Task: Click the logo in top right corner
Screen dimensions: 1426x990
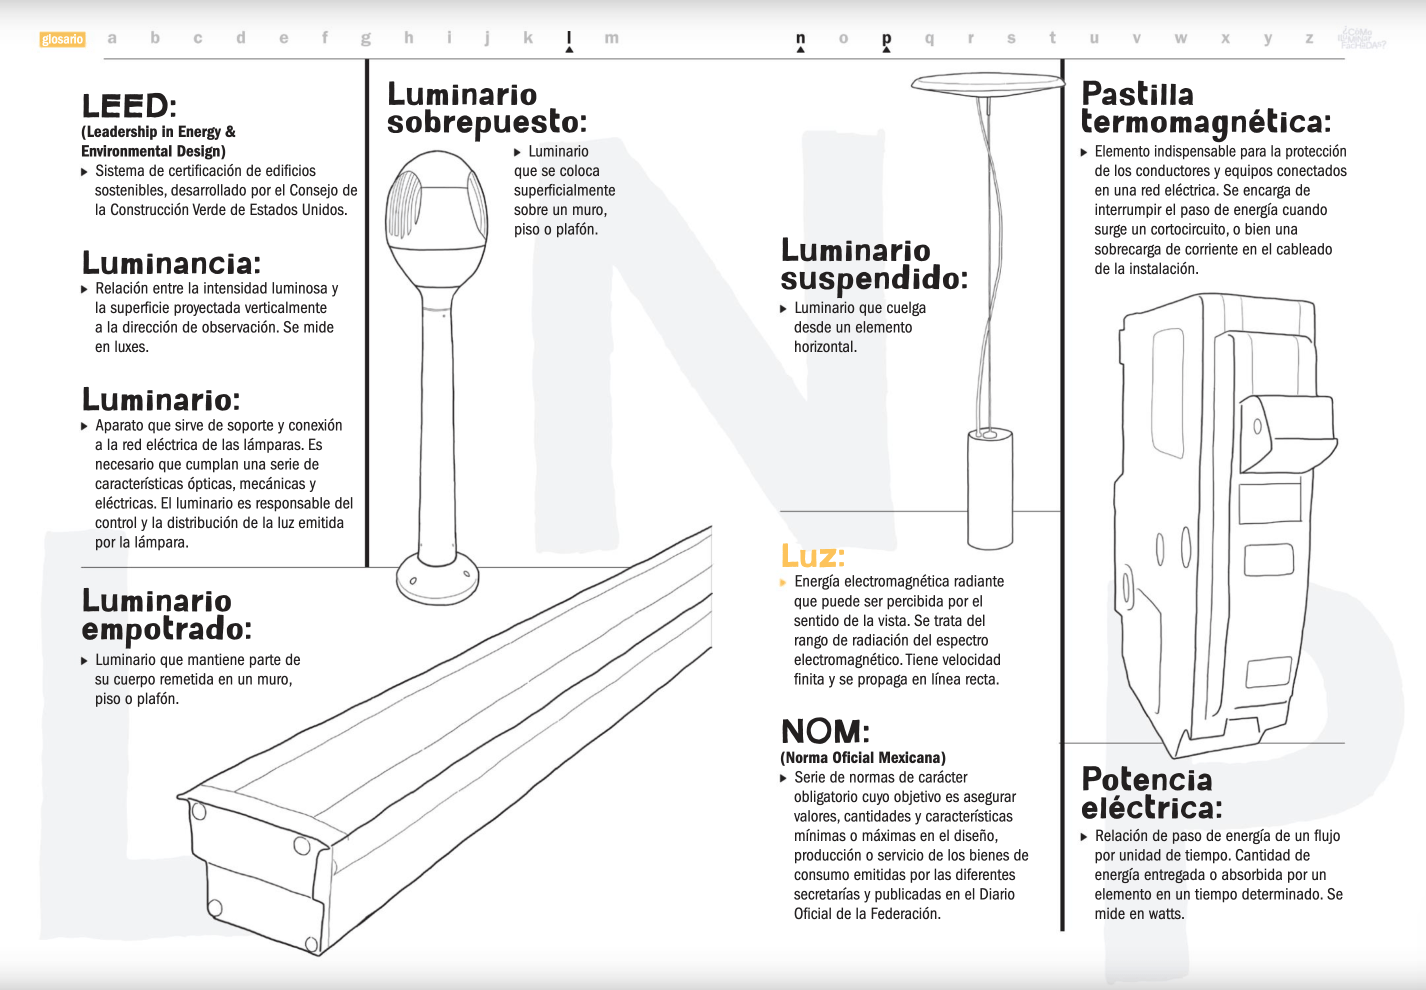Action: 1361,38
